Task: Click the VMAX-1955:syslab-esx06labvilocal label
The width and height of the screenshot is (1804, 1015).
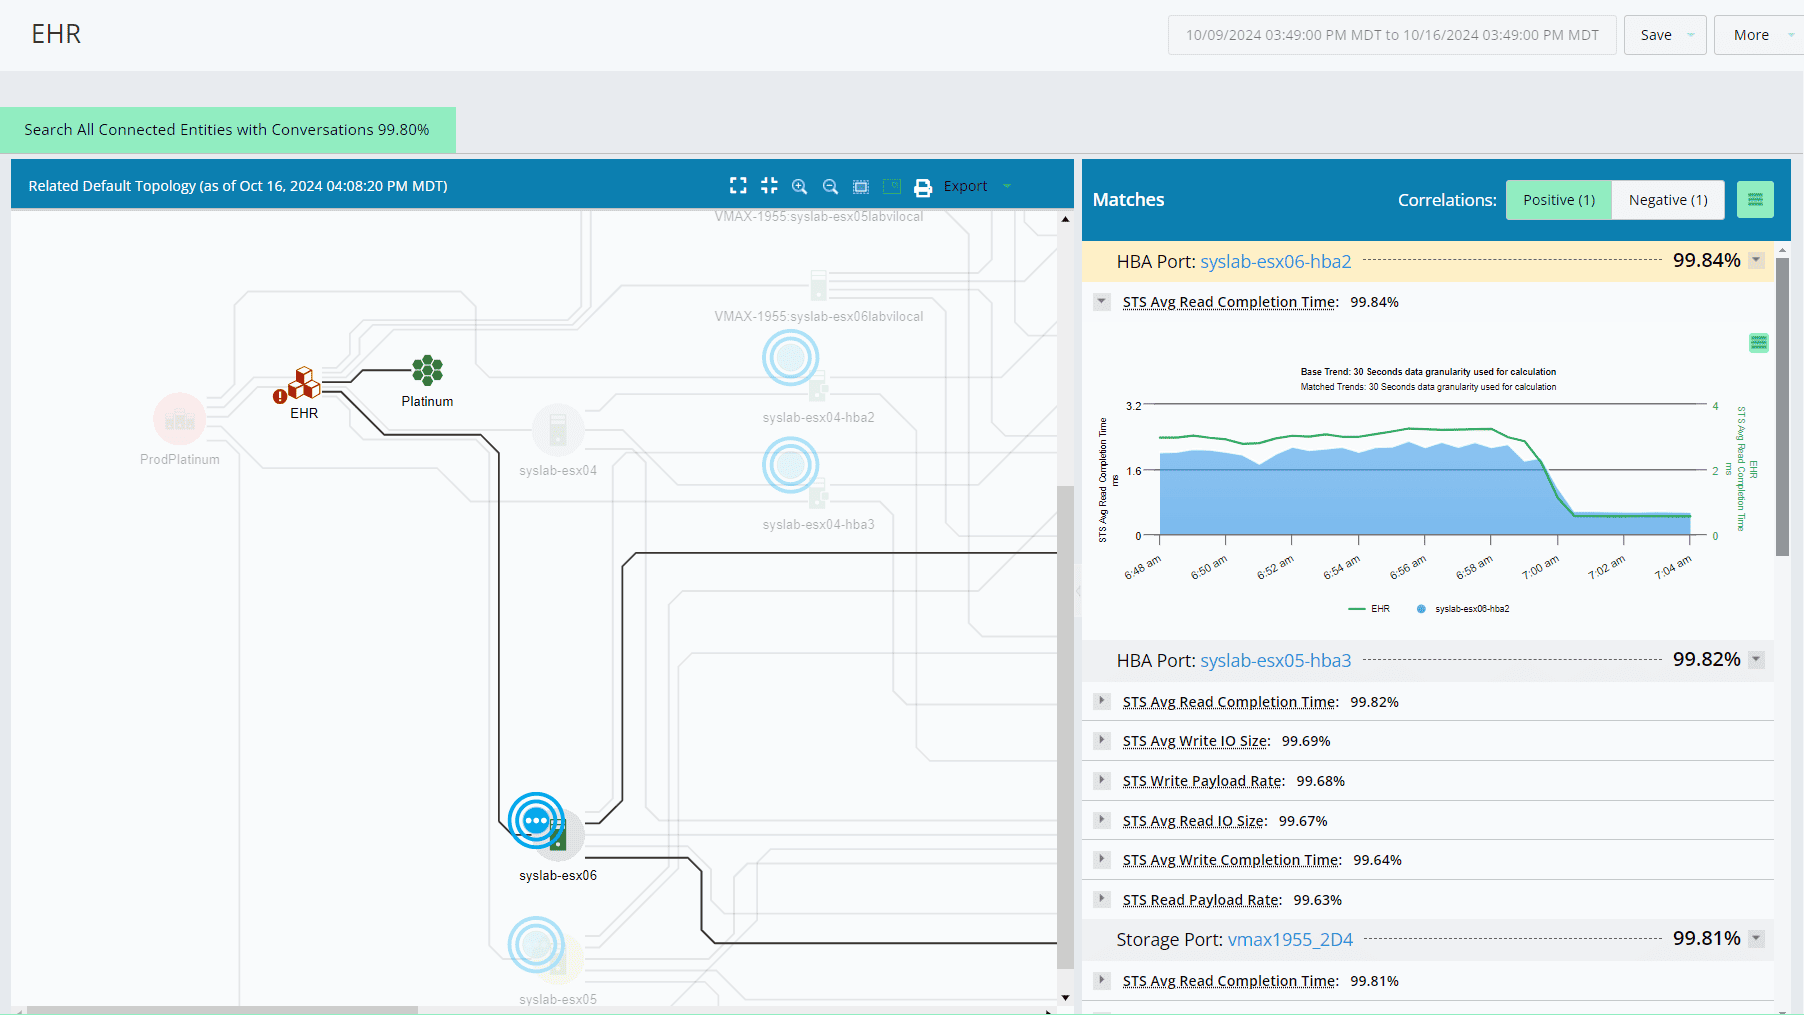Action: (819, 317)
